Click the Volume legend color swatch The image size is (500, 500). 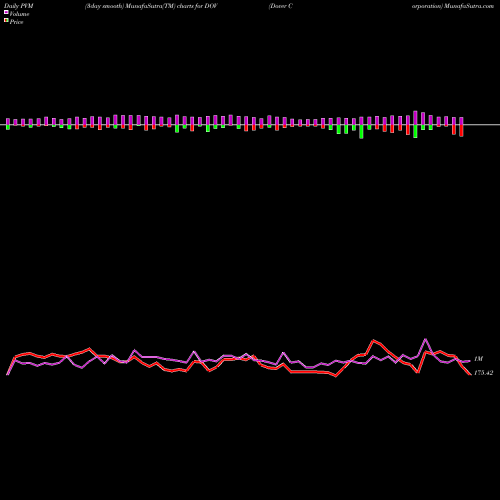(6, 13)
